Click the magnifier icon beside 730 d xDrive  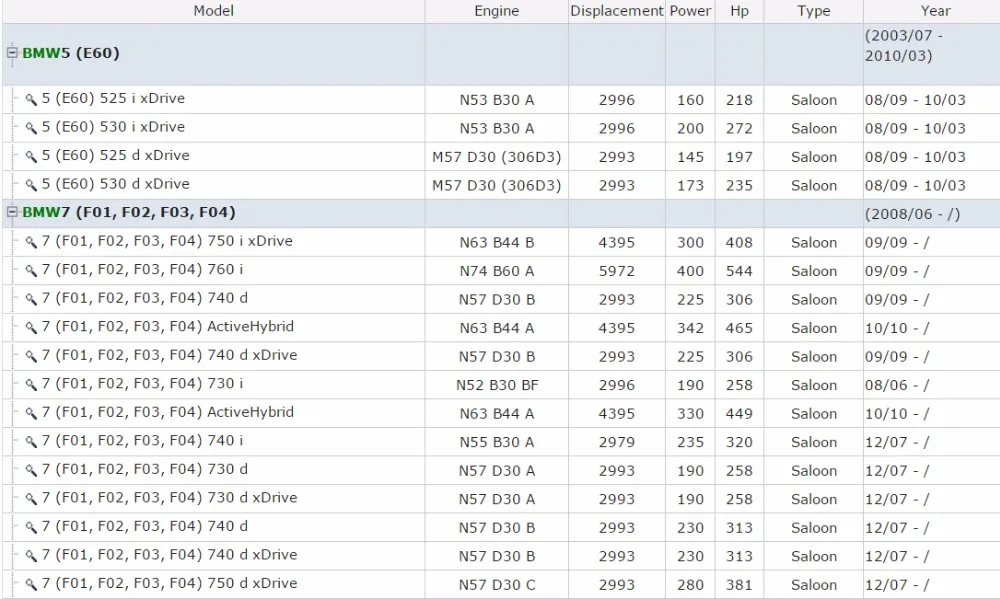point(31,499)
